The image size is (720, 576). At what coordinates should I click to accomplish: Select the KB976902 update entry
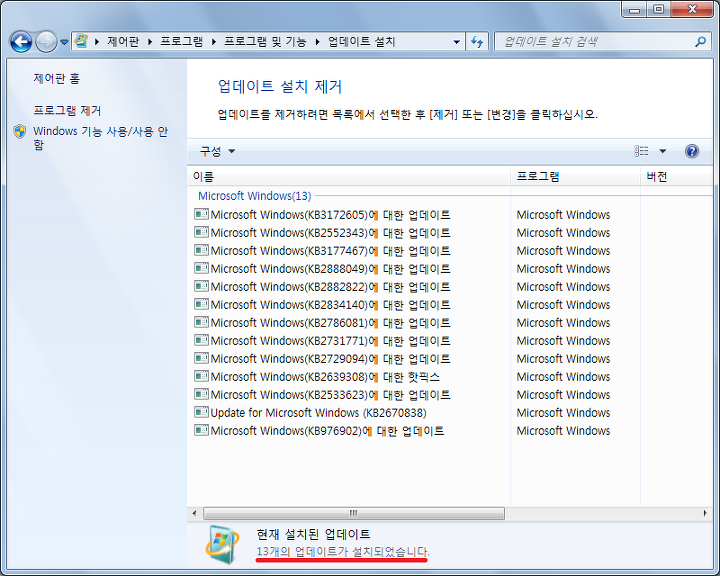coord(319,431)
